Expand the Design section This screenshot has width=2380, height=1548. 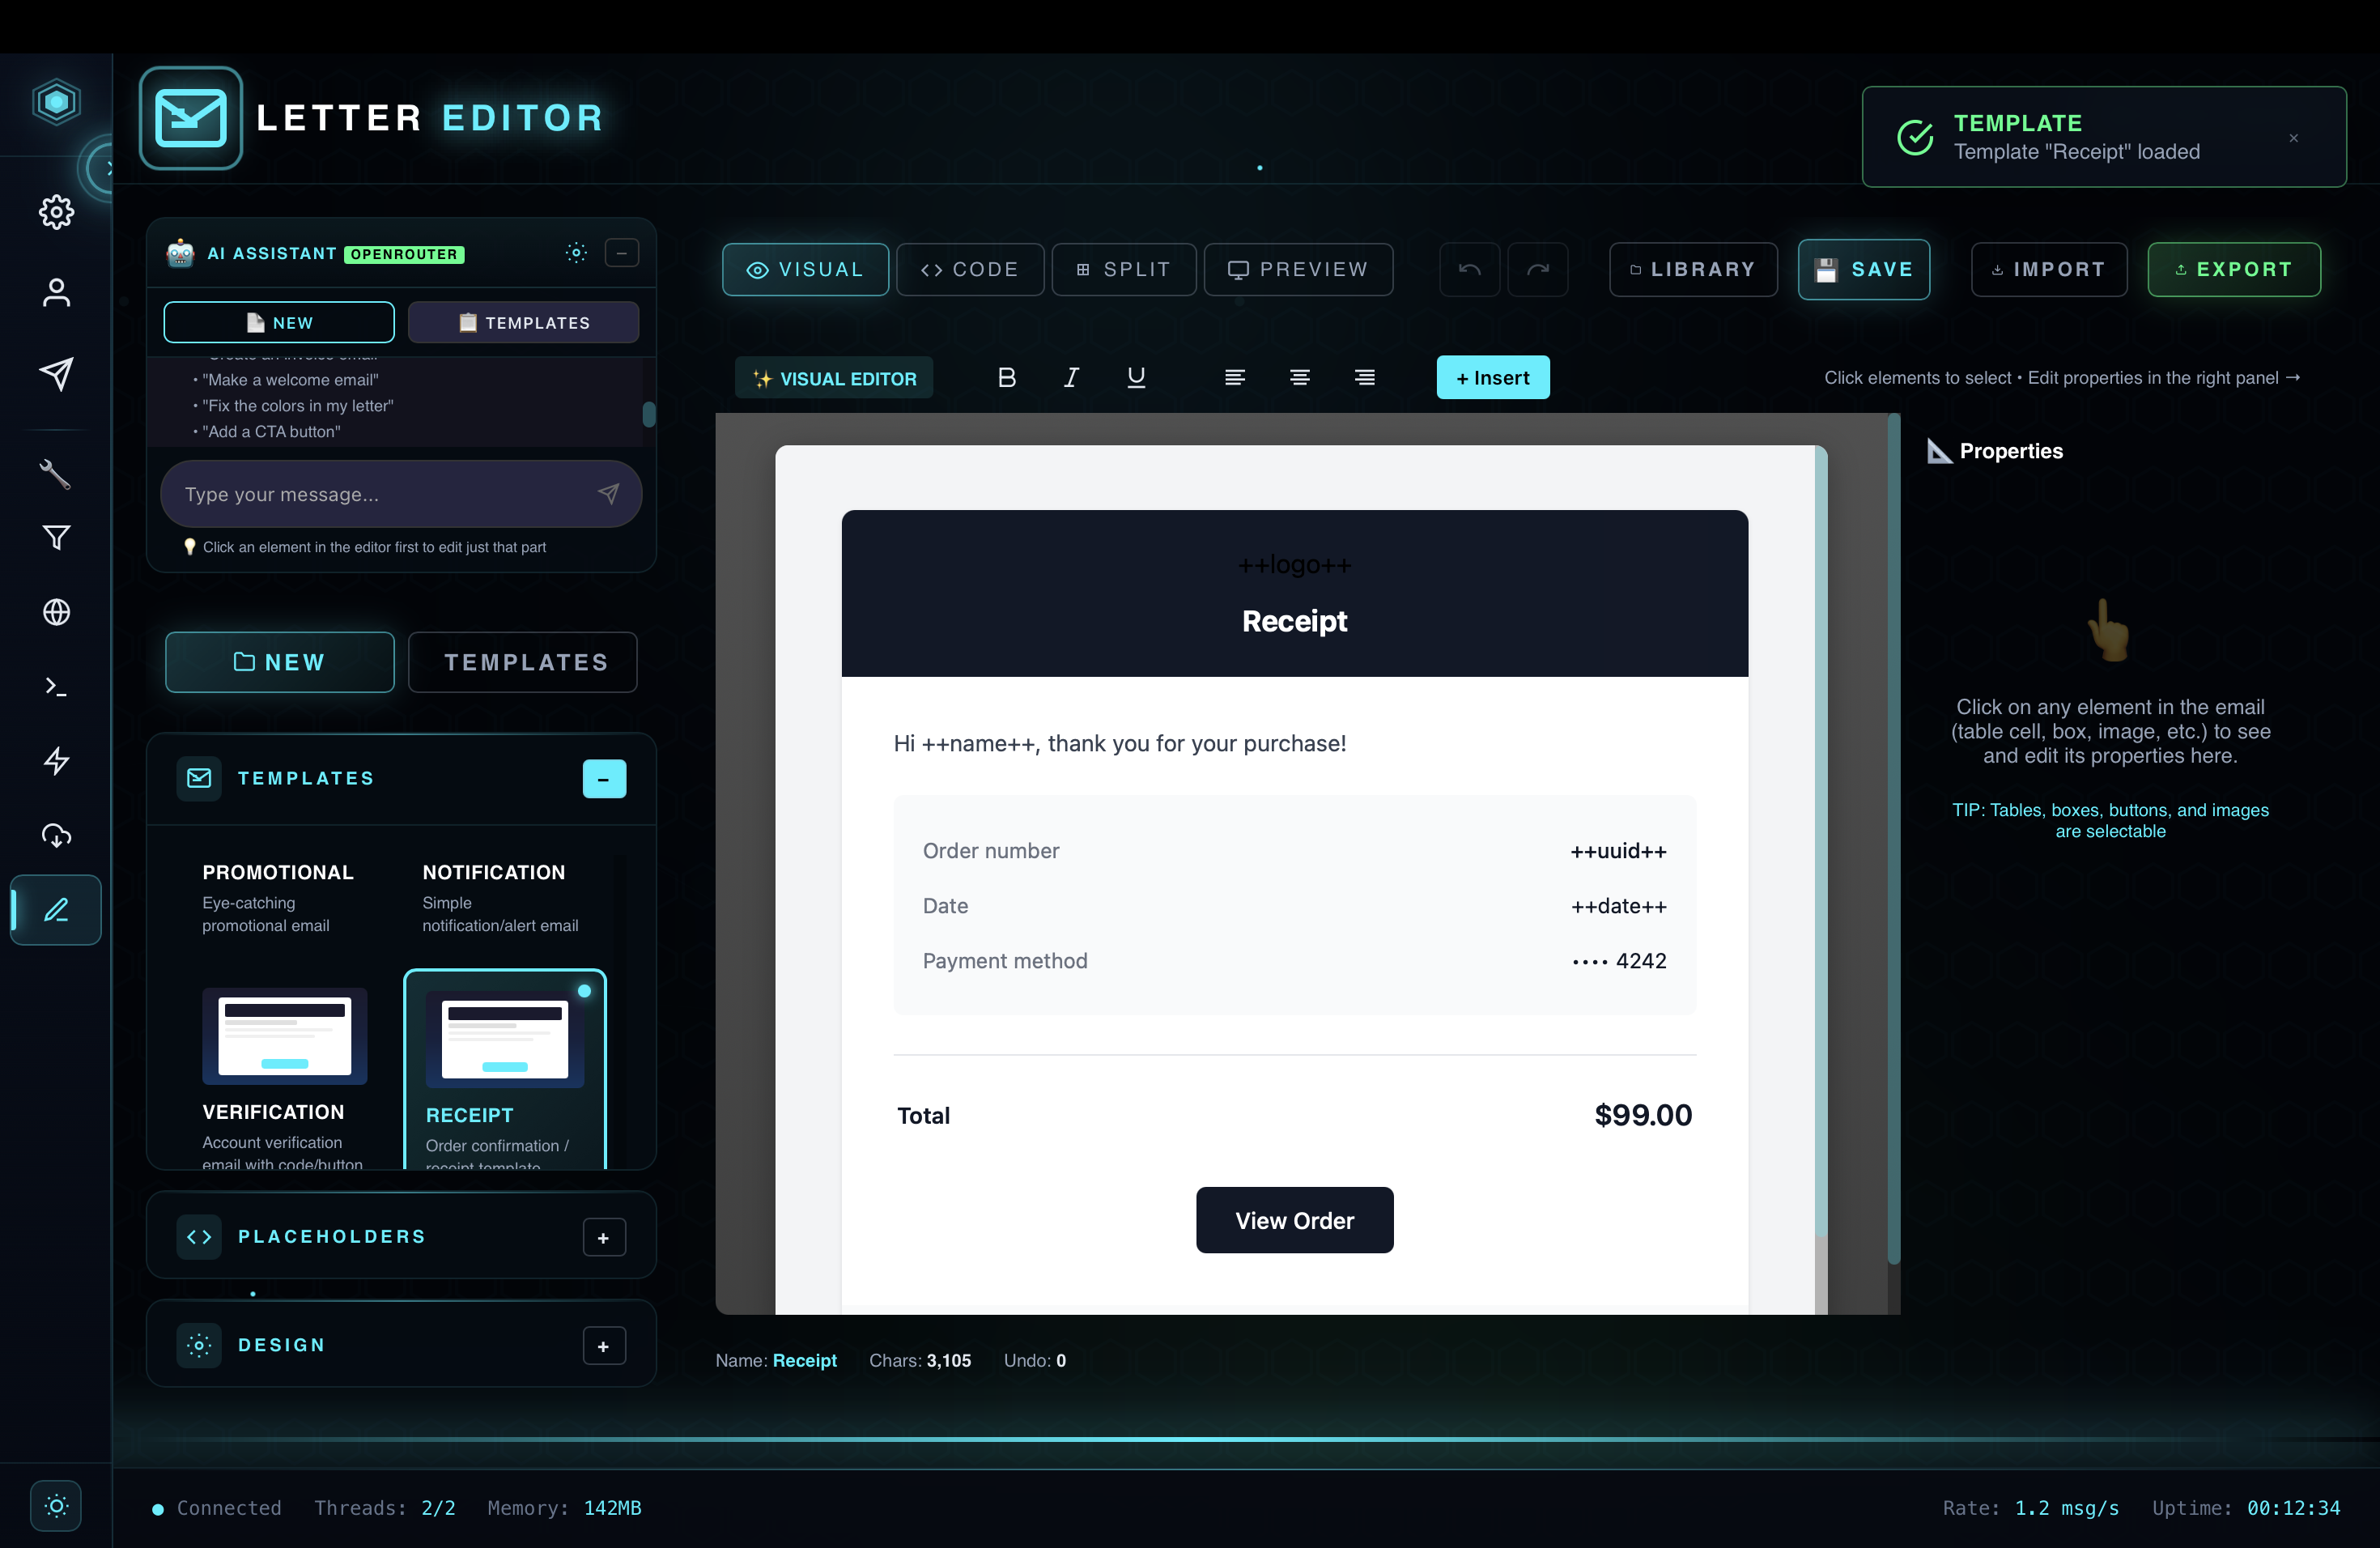coord(604,1346)
